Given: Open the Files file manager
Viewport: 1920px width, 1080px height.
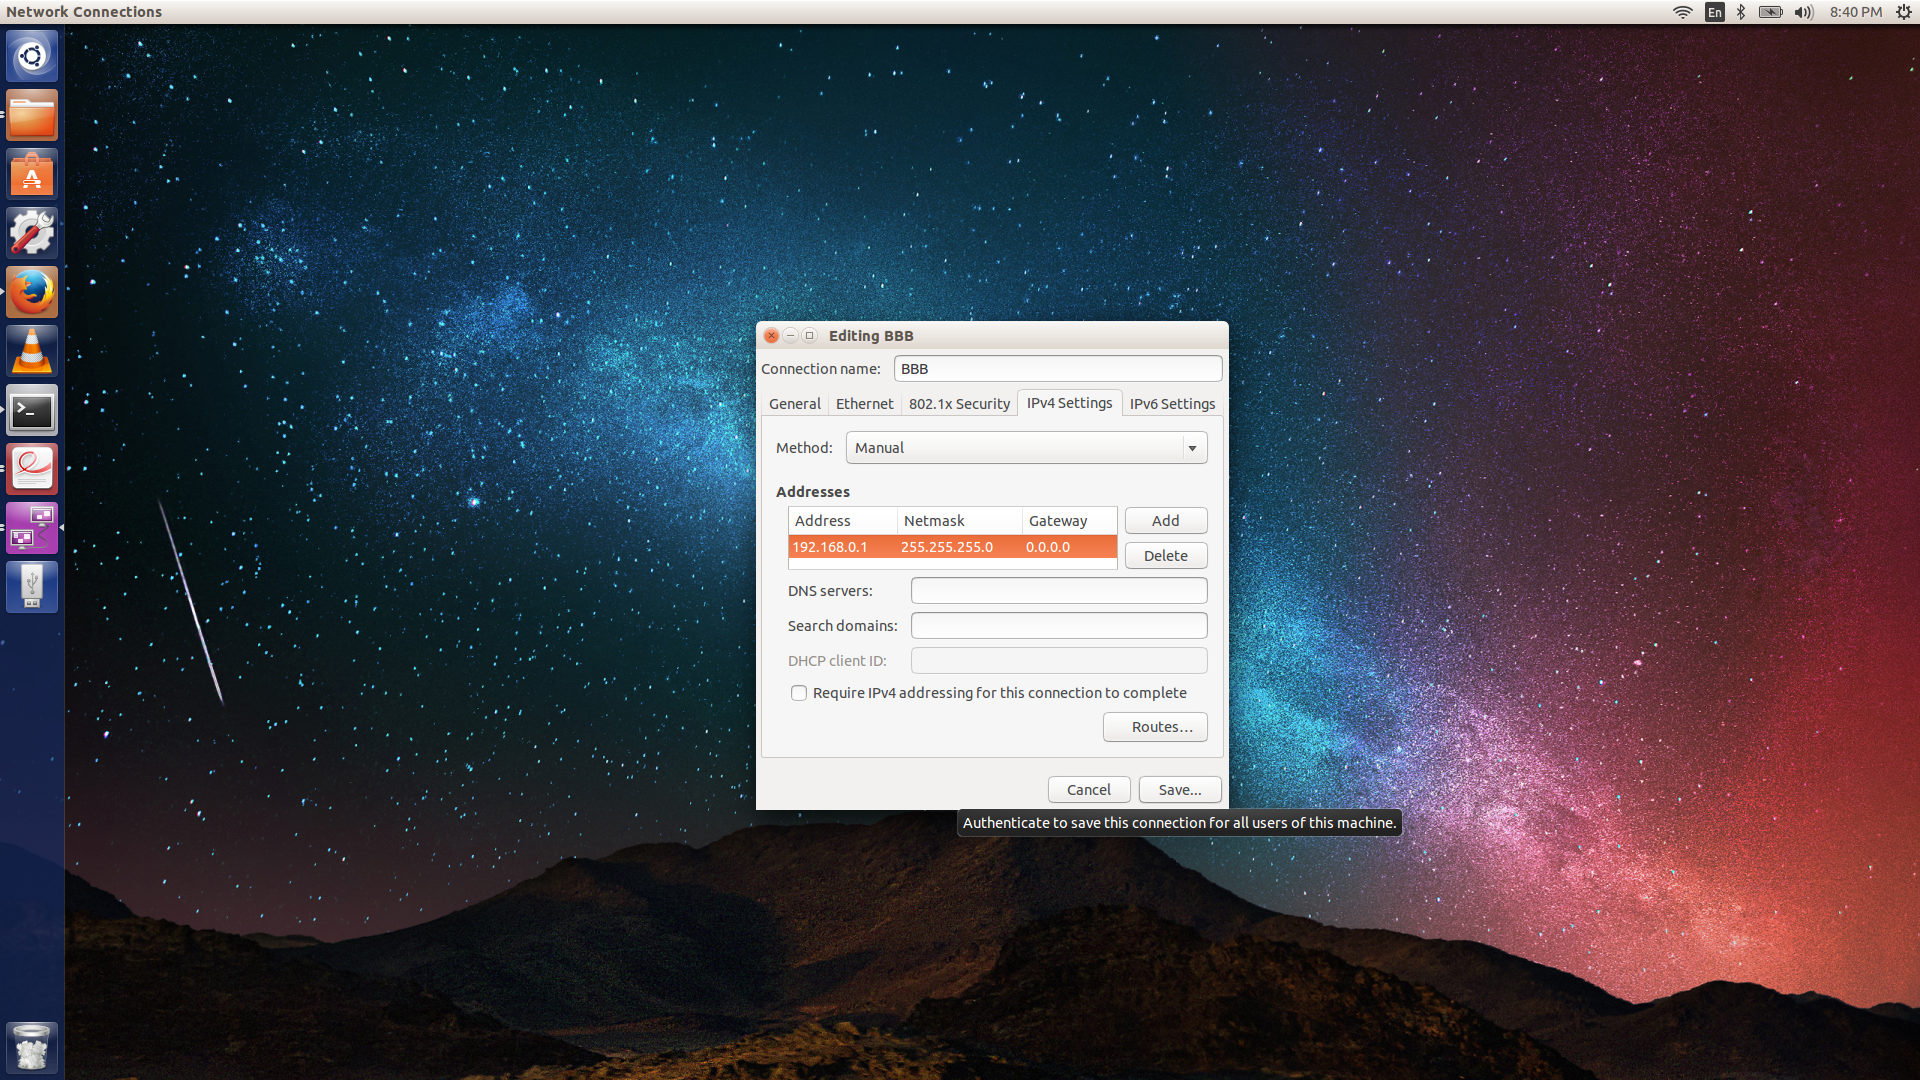Looking at the screenshot, I should click(32, 114).
